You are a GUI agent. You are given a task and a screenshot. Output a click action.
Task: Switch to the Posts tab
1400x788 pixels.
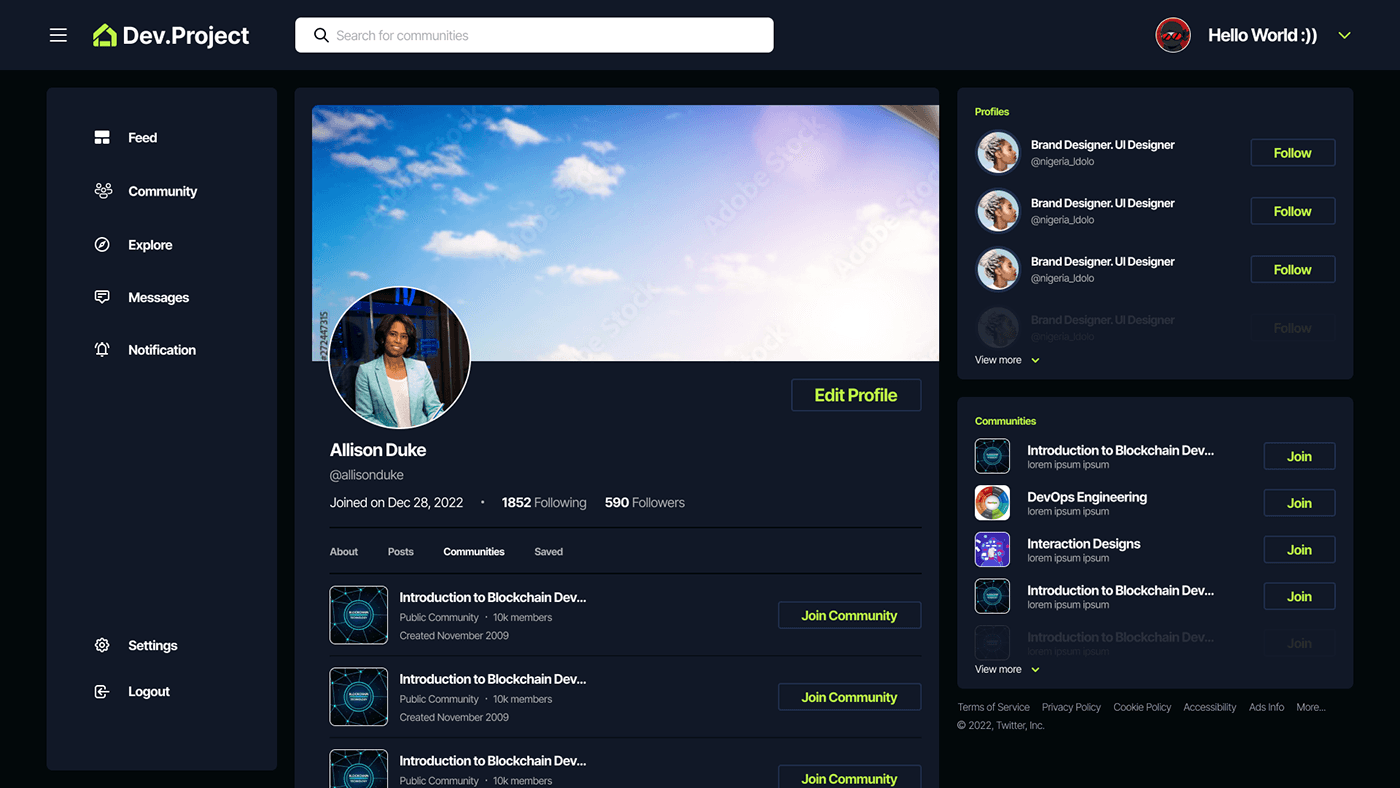[401, 552]
